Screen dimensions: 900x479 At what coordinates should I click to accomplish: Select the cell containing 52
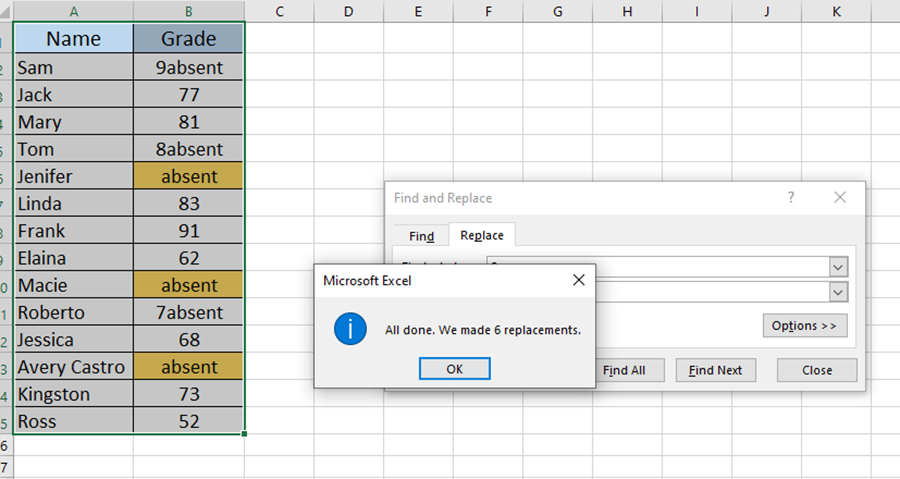point(189,421)
